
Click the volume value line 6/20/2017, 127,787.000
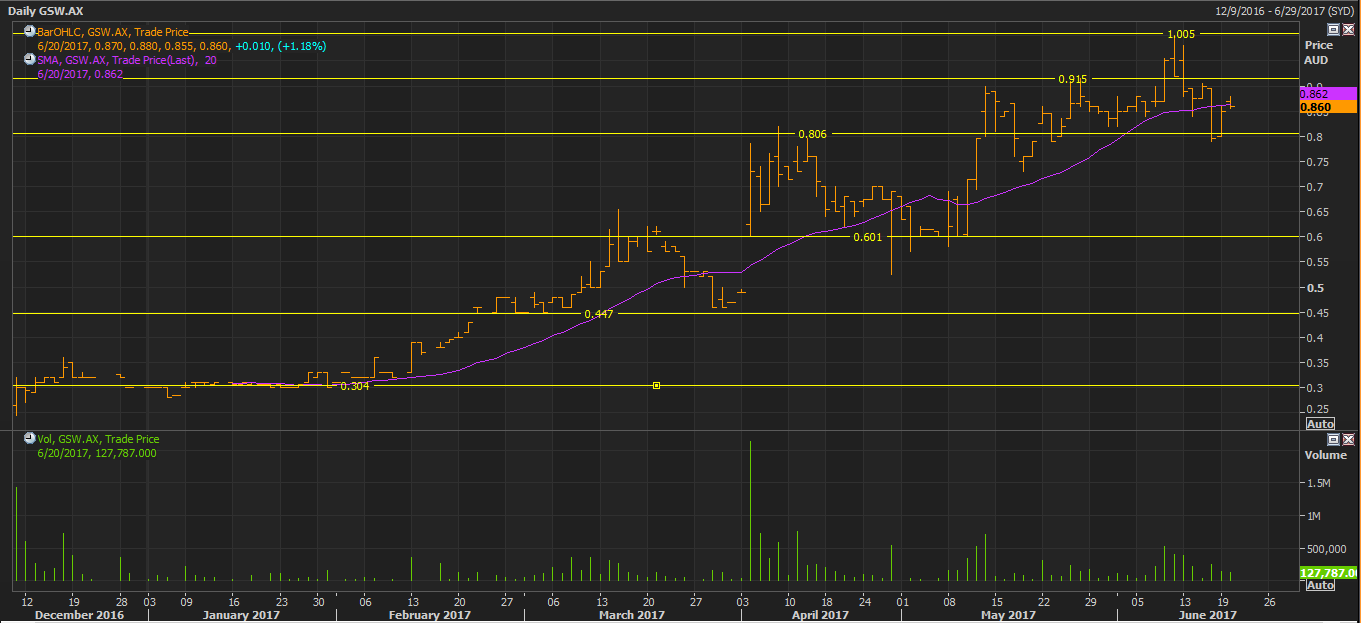tap(97, 453)
